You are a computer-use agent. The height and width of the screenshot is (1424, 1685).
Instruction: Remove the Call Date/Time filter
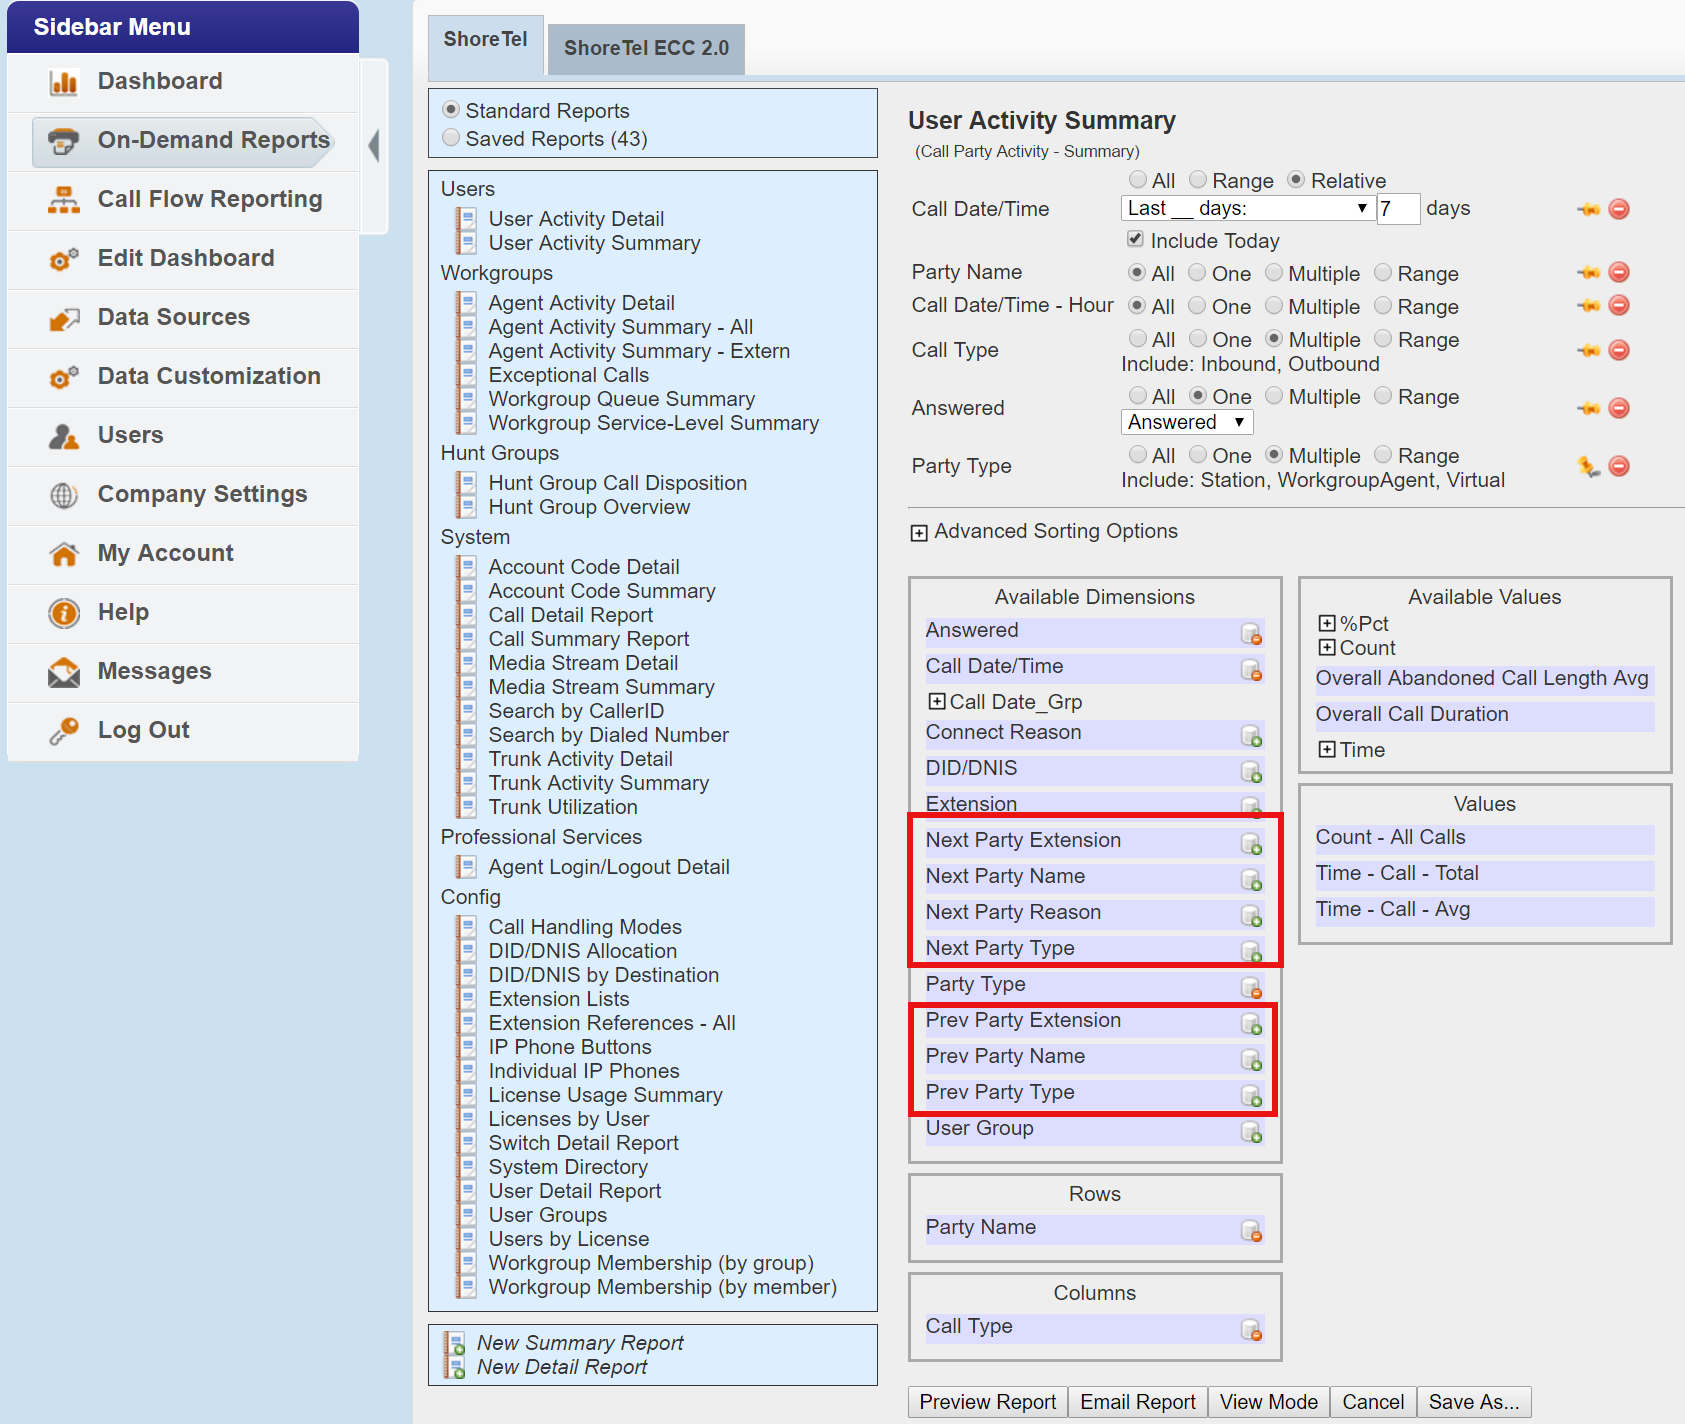pos(1620,209)
